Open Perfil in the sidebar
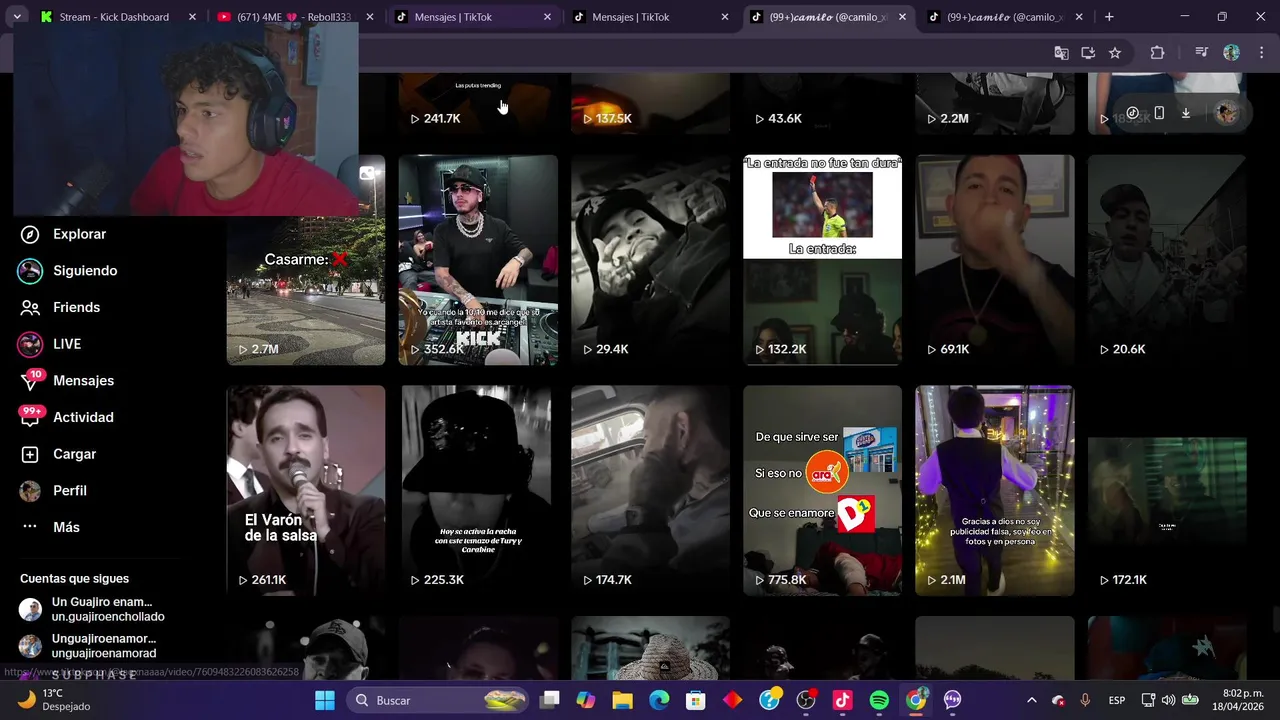Image resolution: width=1280 pixels, height=720 pixels. (x=56, y=491)
